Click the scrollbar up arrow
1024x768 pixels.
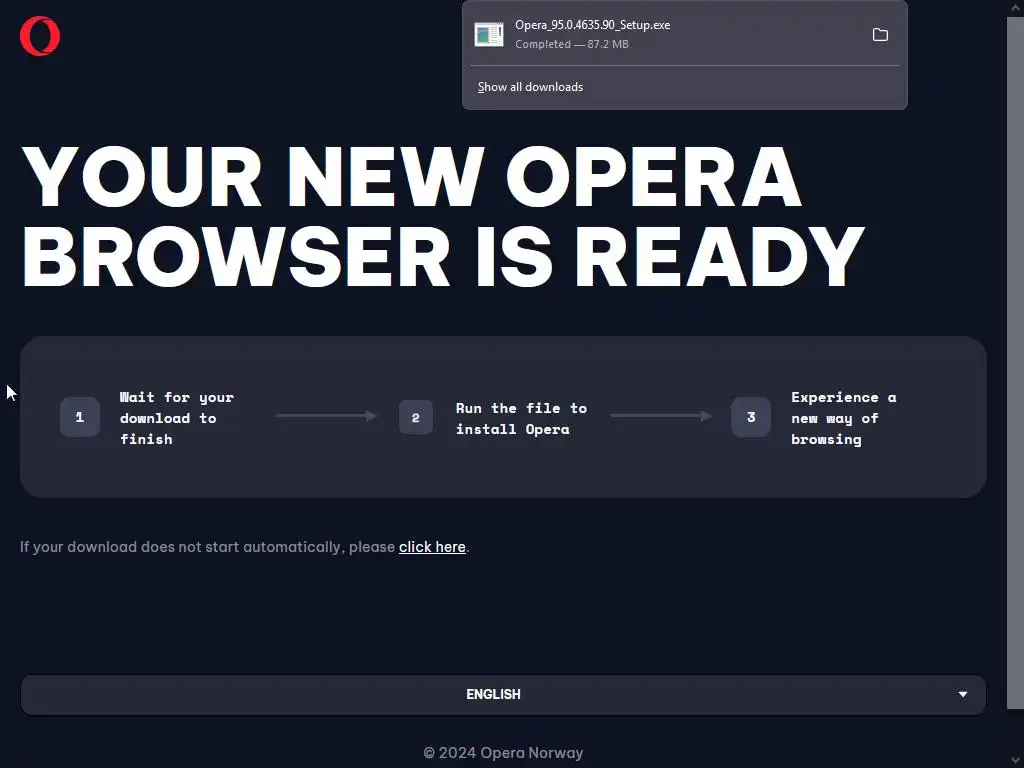coord(1015,7)
